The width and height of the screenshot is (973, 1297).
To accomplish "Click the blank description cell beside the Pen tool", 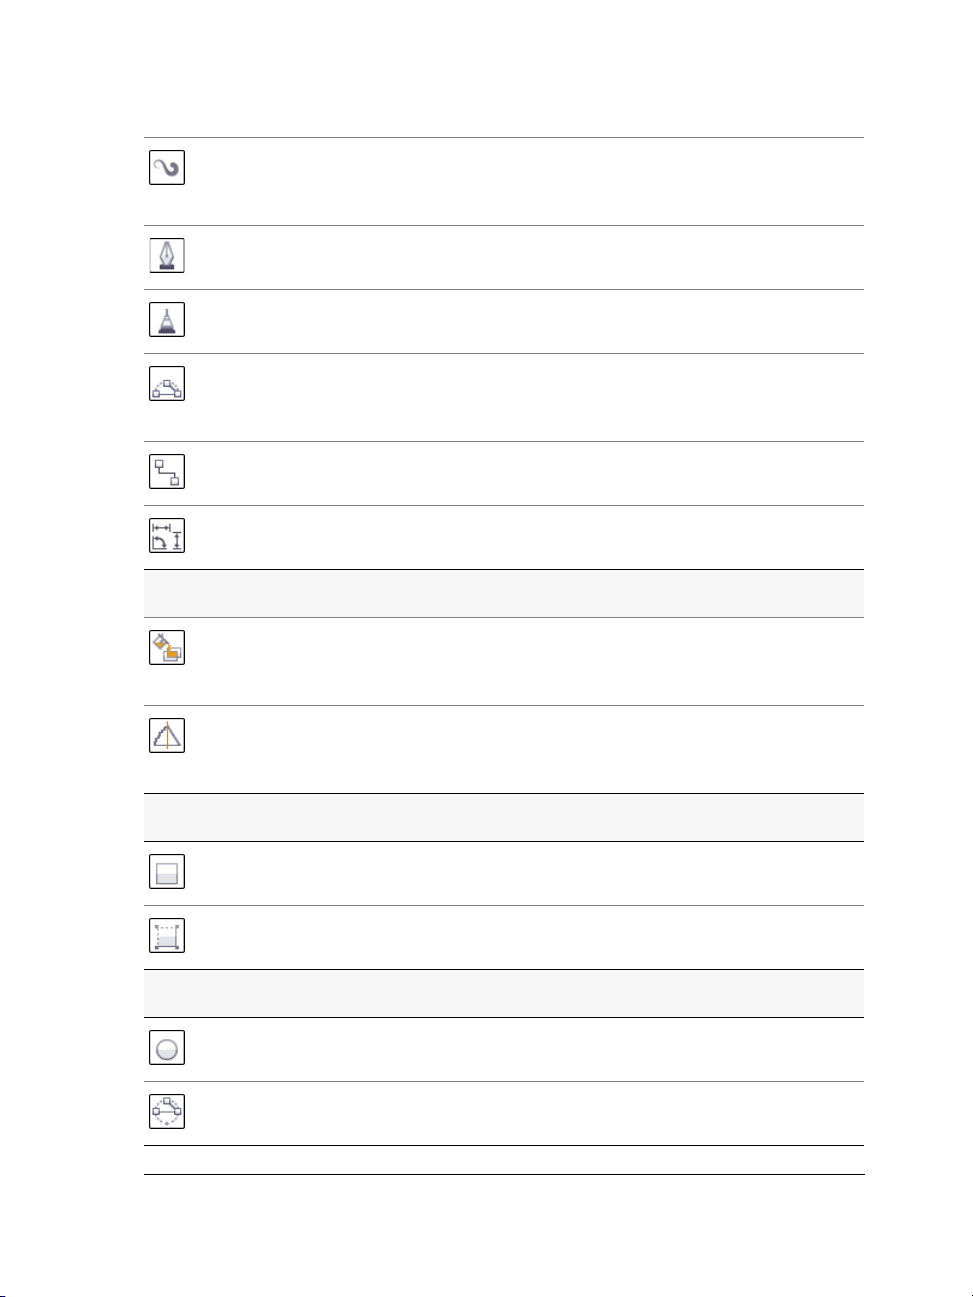I will [x=527, y=258].
